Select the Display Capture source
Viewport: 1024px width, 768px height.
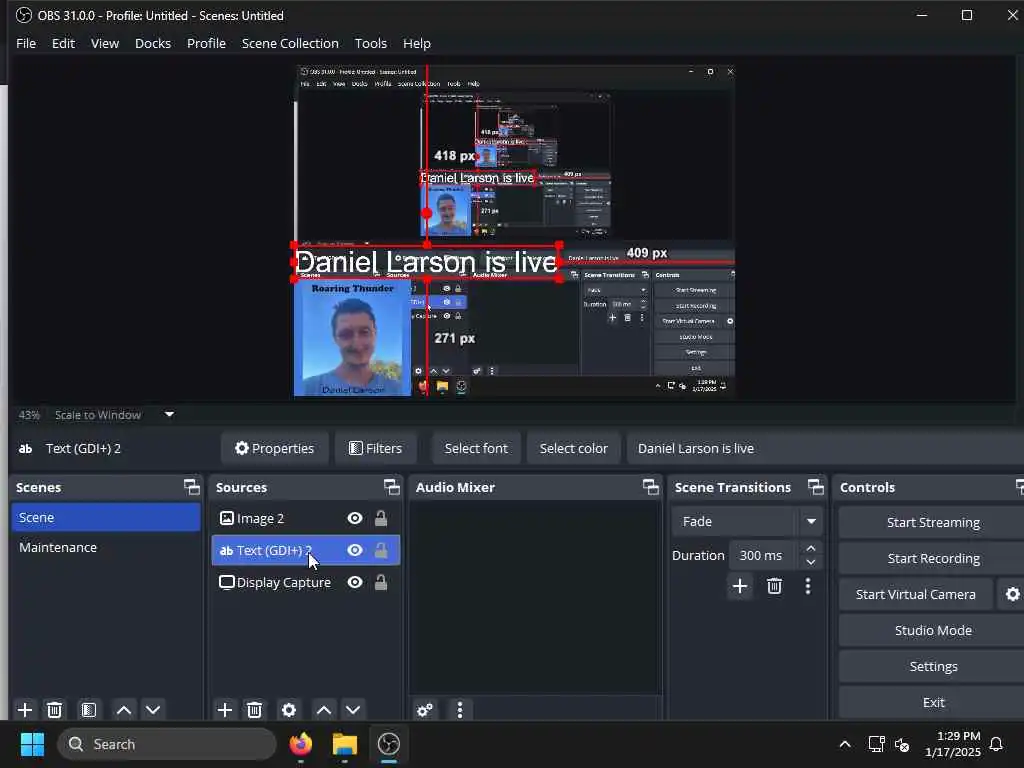pos(306,583)
